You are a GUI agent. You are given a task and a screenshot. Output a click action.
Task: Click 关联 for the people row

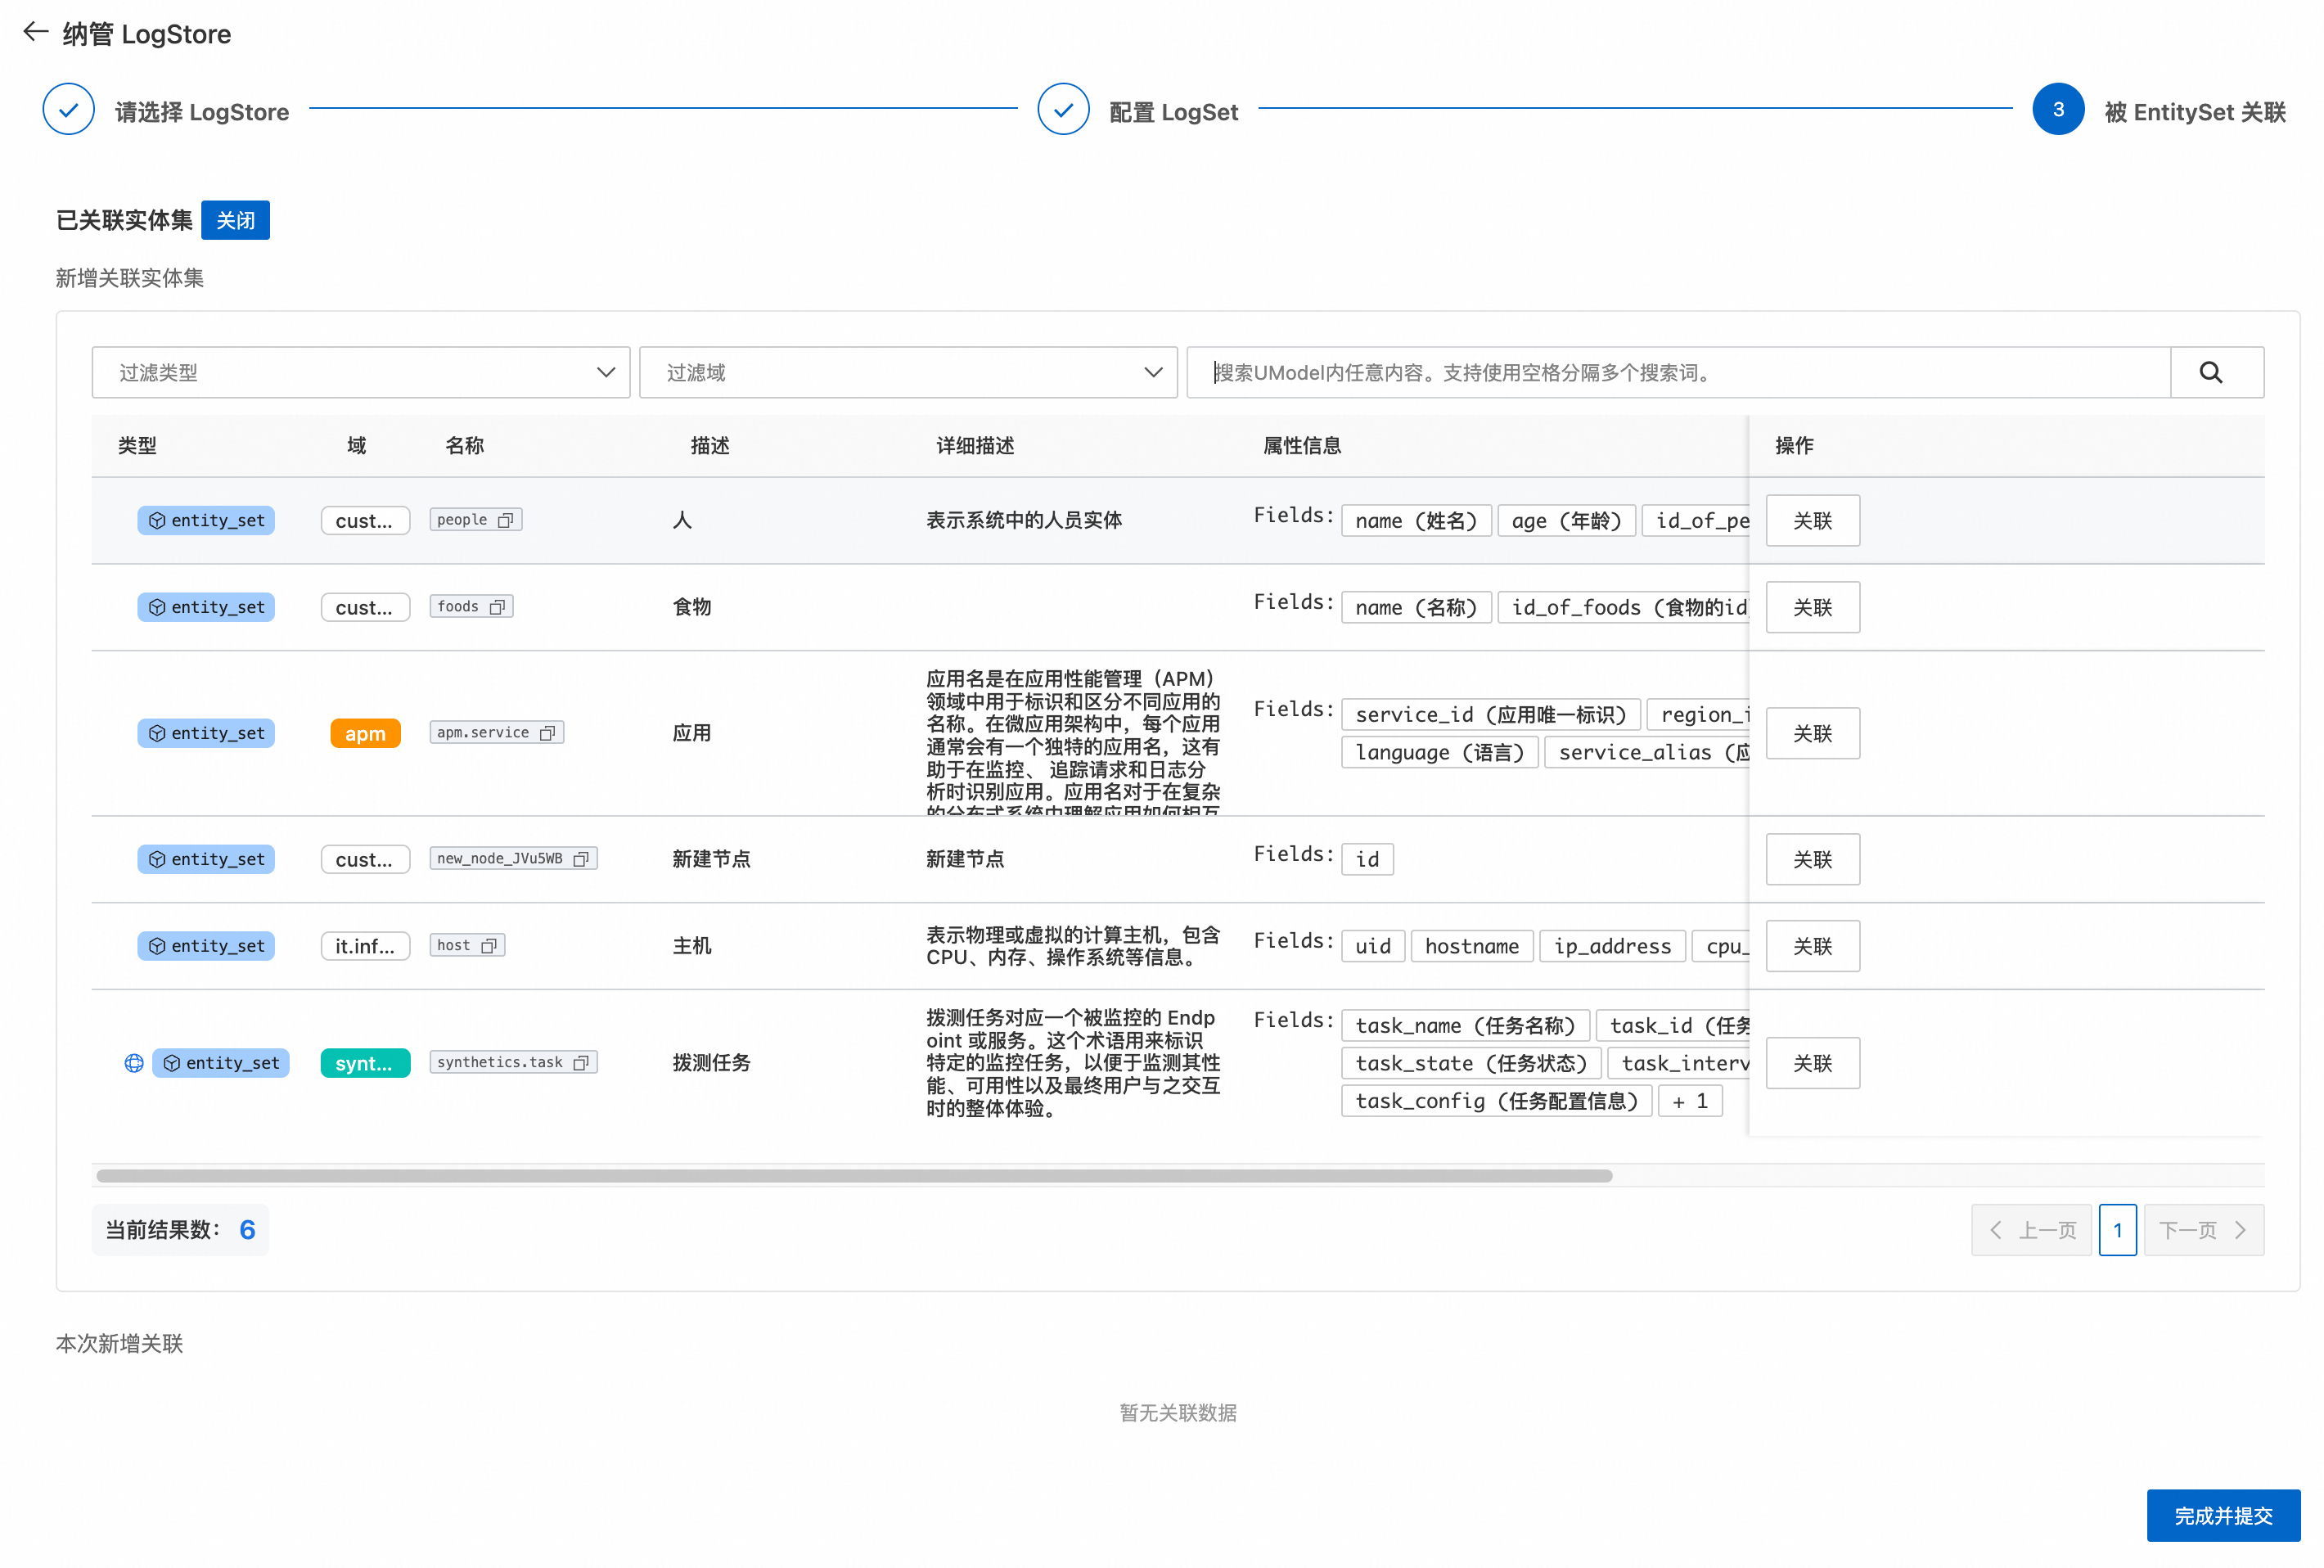[x=1812, y=521]
